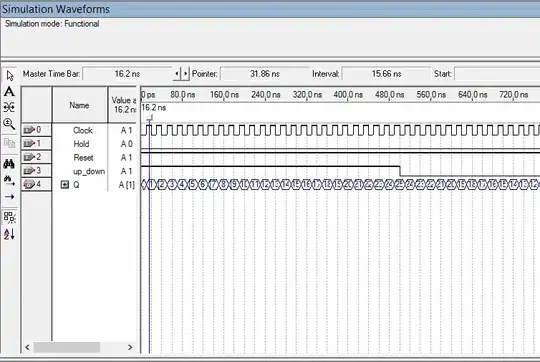Toggle the snap to grid icon
Image resolution: width=540 pixels, height=362 pixels.
tap(9, 217)
